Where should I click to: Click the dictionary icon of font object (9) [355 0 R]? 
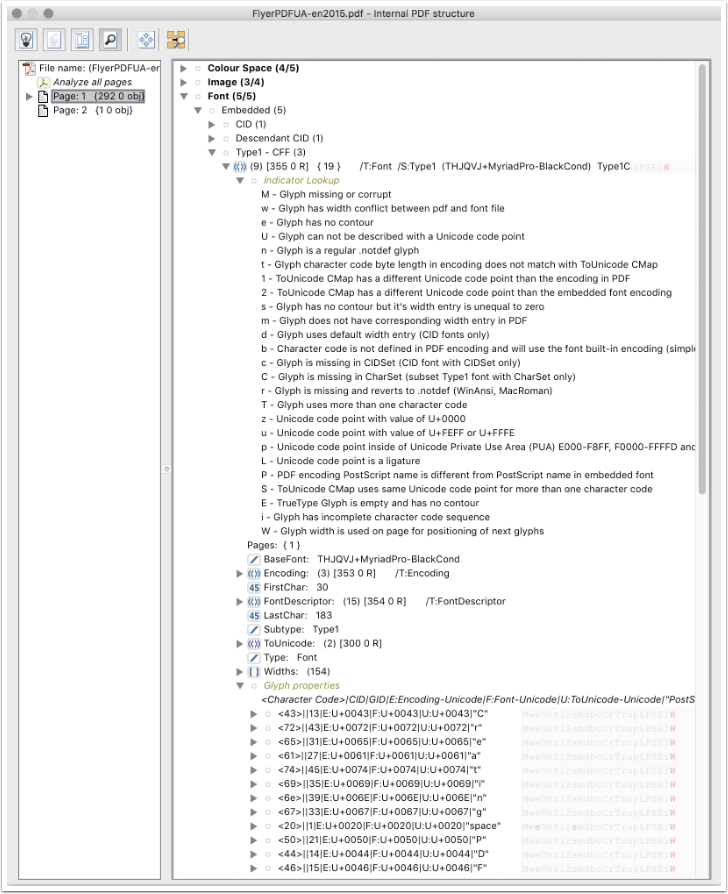[x=240, y=166]
